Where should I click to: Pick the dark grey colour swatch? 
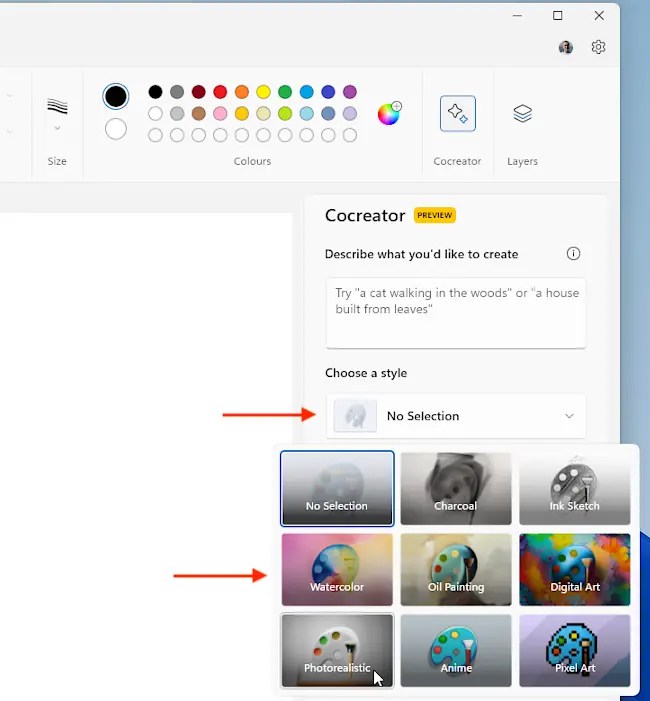point(177,92)
